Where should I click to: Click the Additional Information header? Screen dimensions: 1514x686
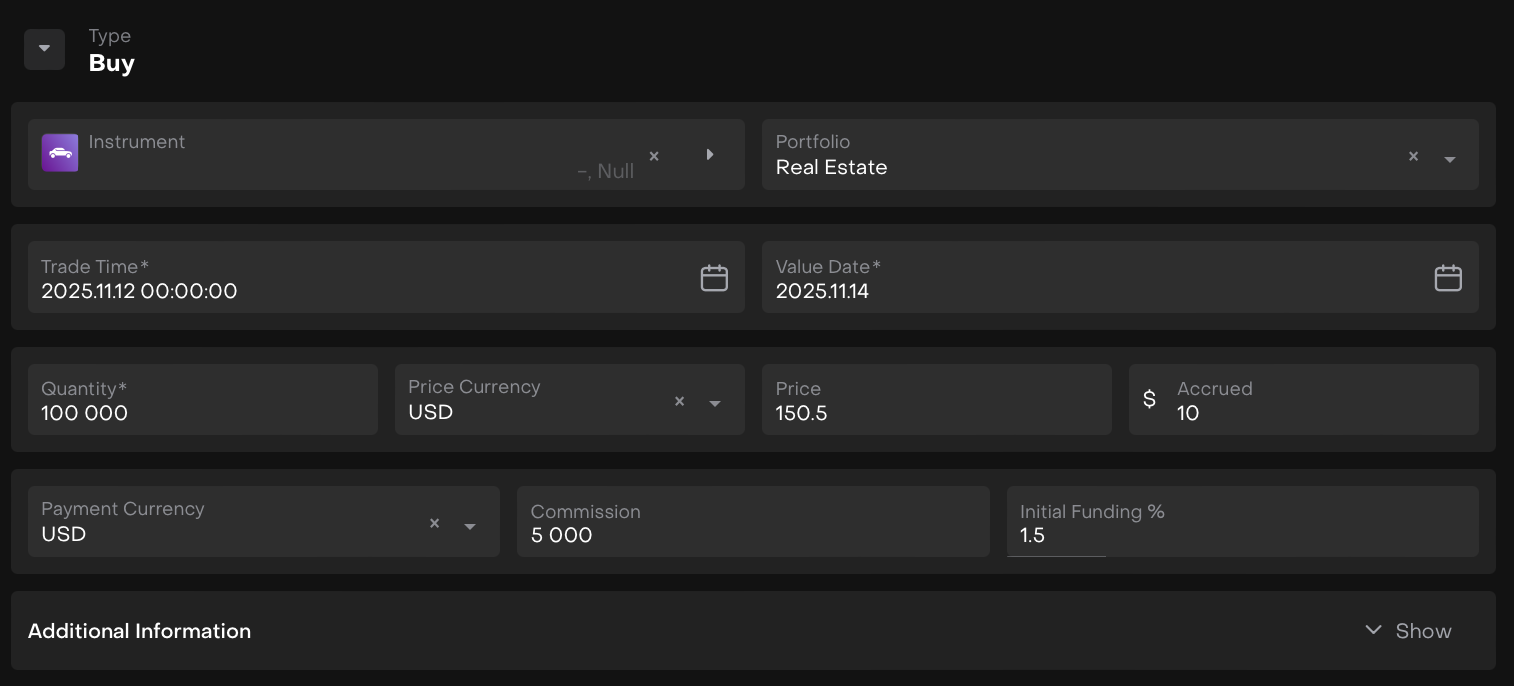[139, 631]
